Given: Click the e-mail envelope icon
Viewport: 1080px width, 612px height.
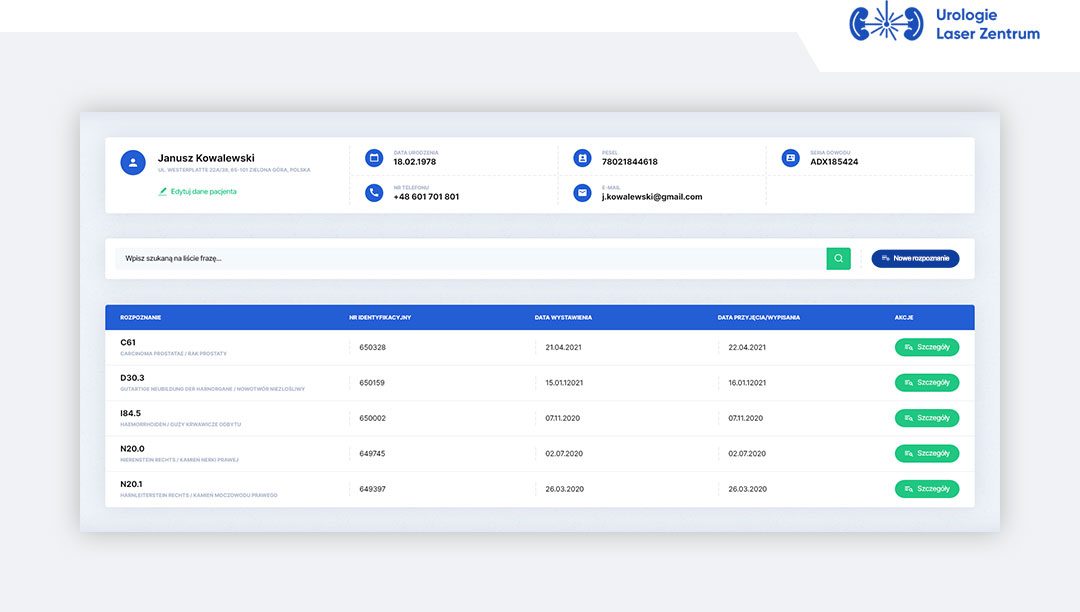Looking at the screenshot, I should 583,193.
